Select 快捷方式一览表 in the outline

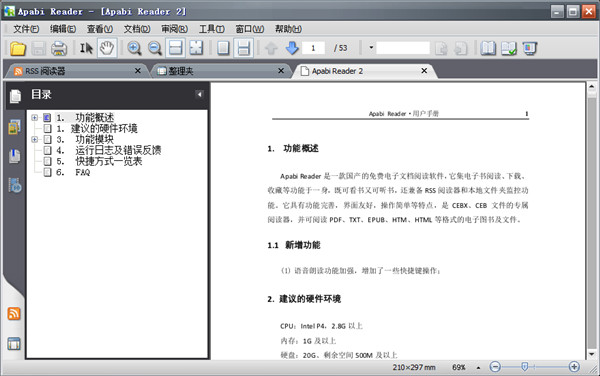pos(109,161)
